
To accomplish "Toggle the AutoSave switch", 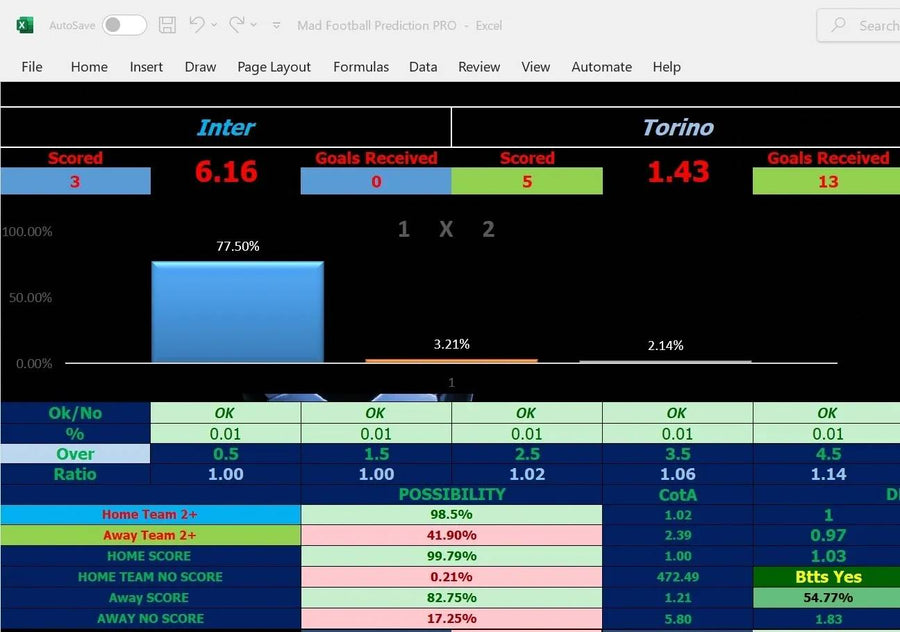I will [124, 25].
